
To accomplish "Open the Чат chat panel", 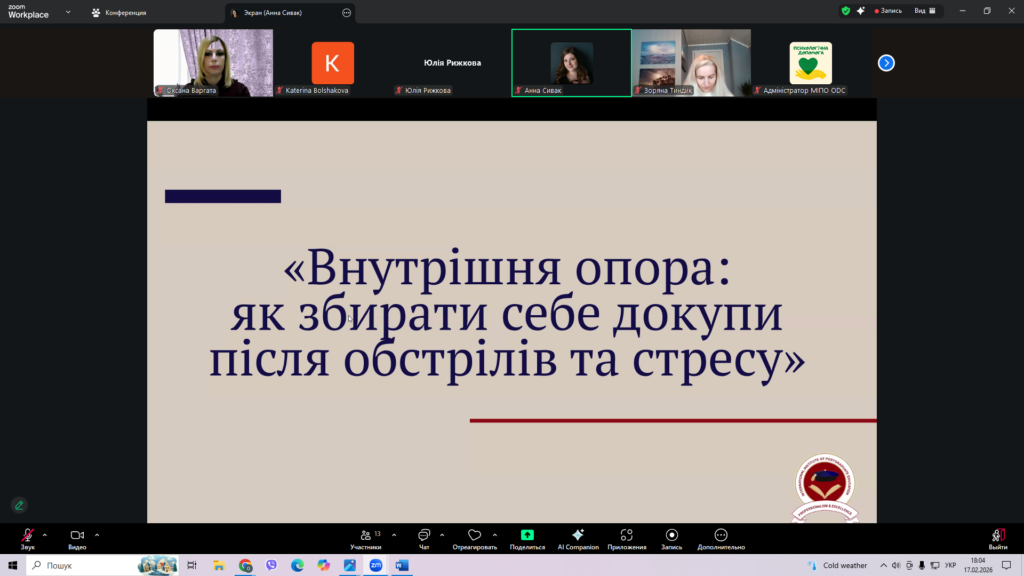I will tap(424, 536).
